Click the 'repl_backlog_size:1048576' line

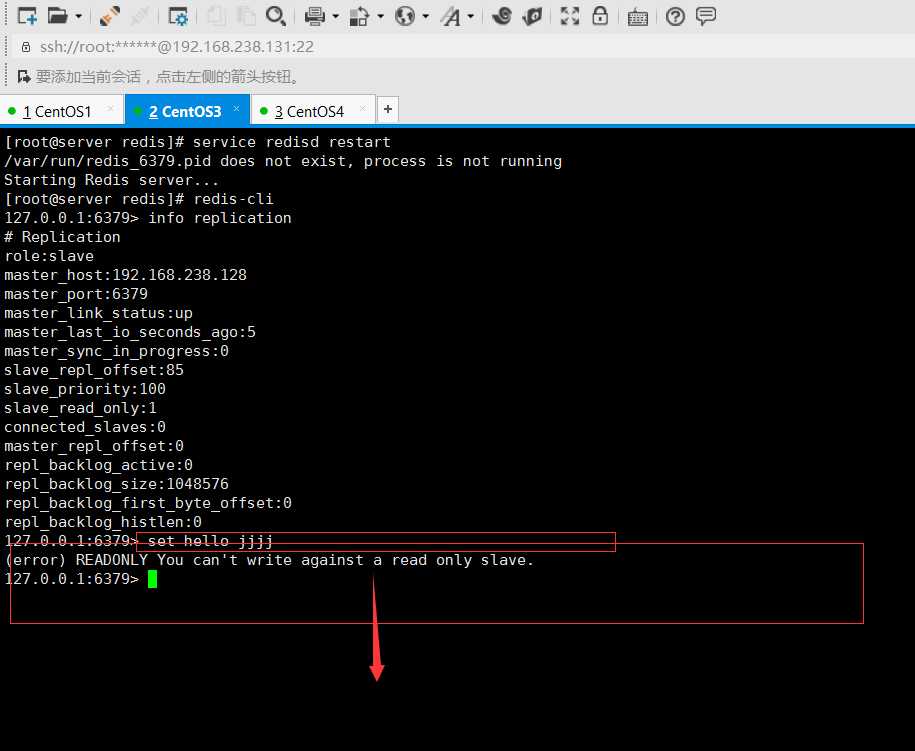pyautogui.click(x=117, y=484)
